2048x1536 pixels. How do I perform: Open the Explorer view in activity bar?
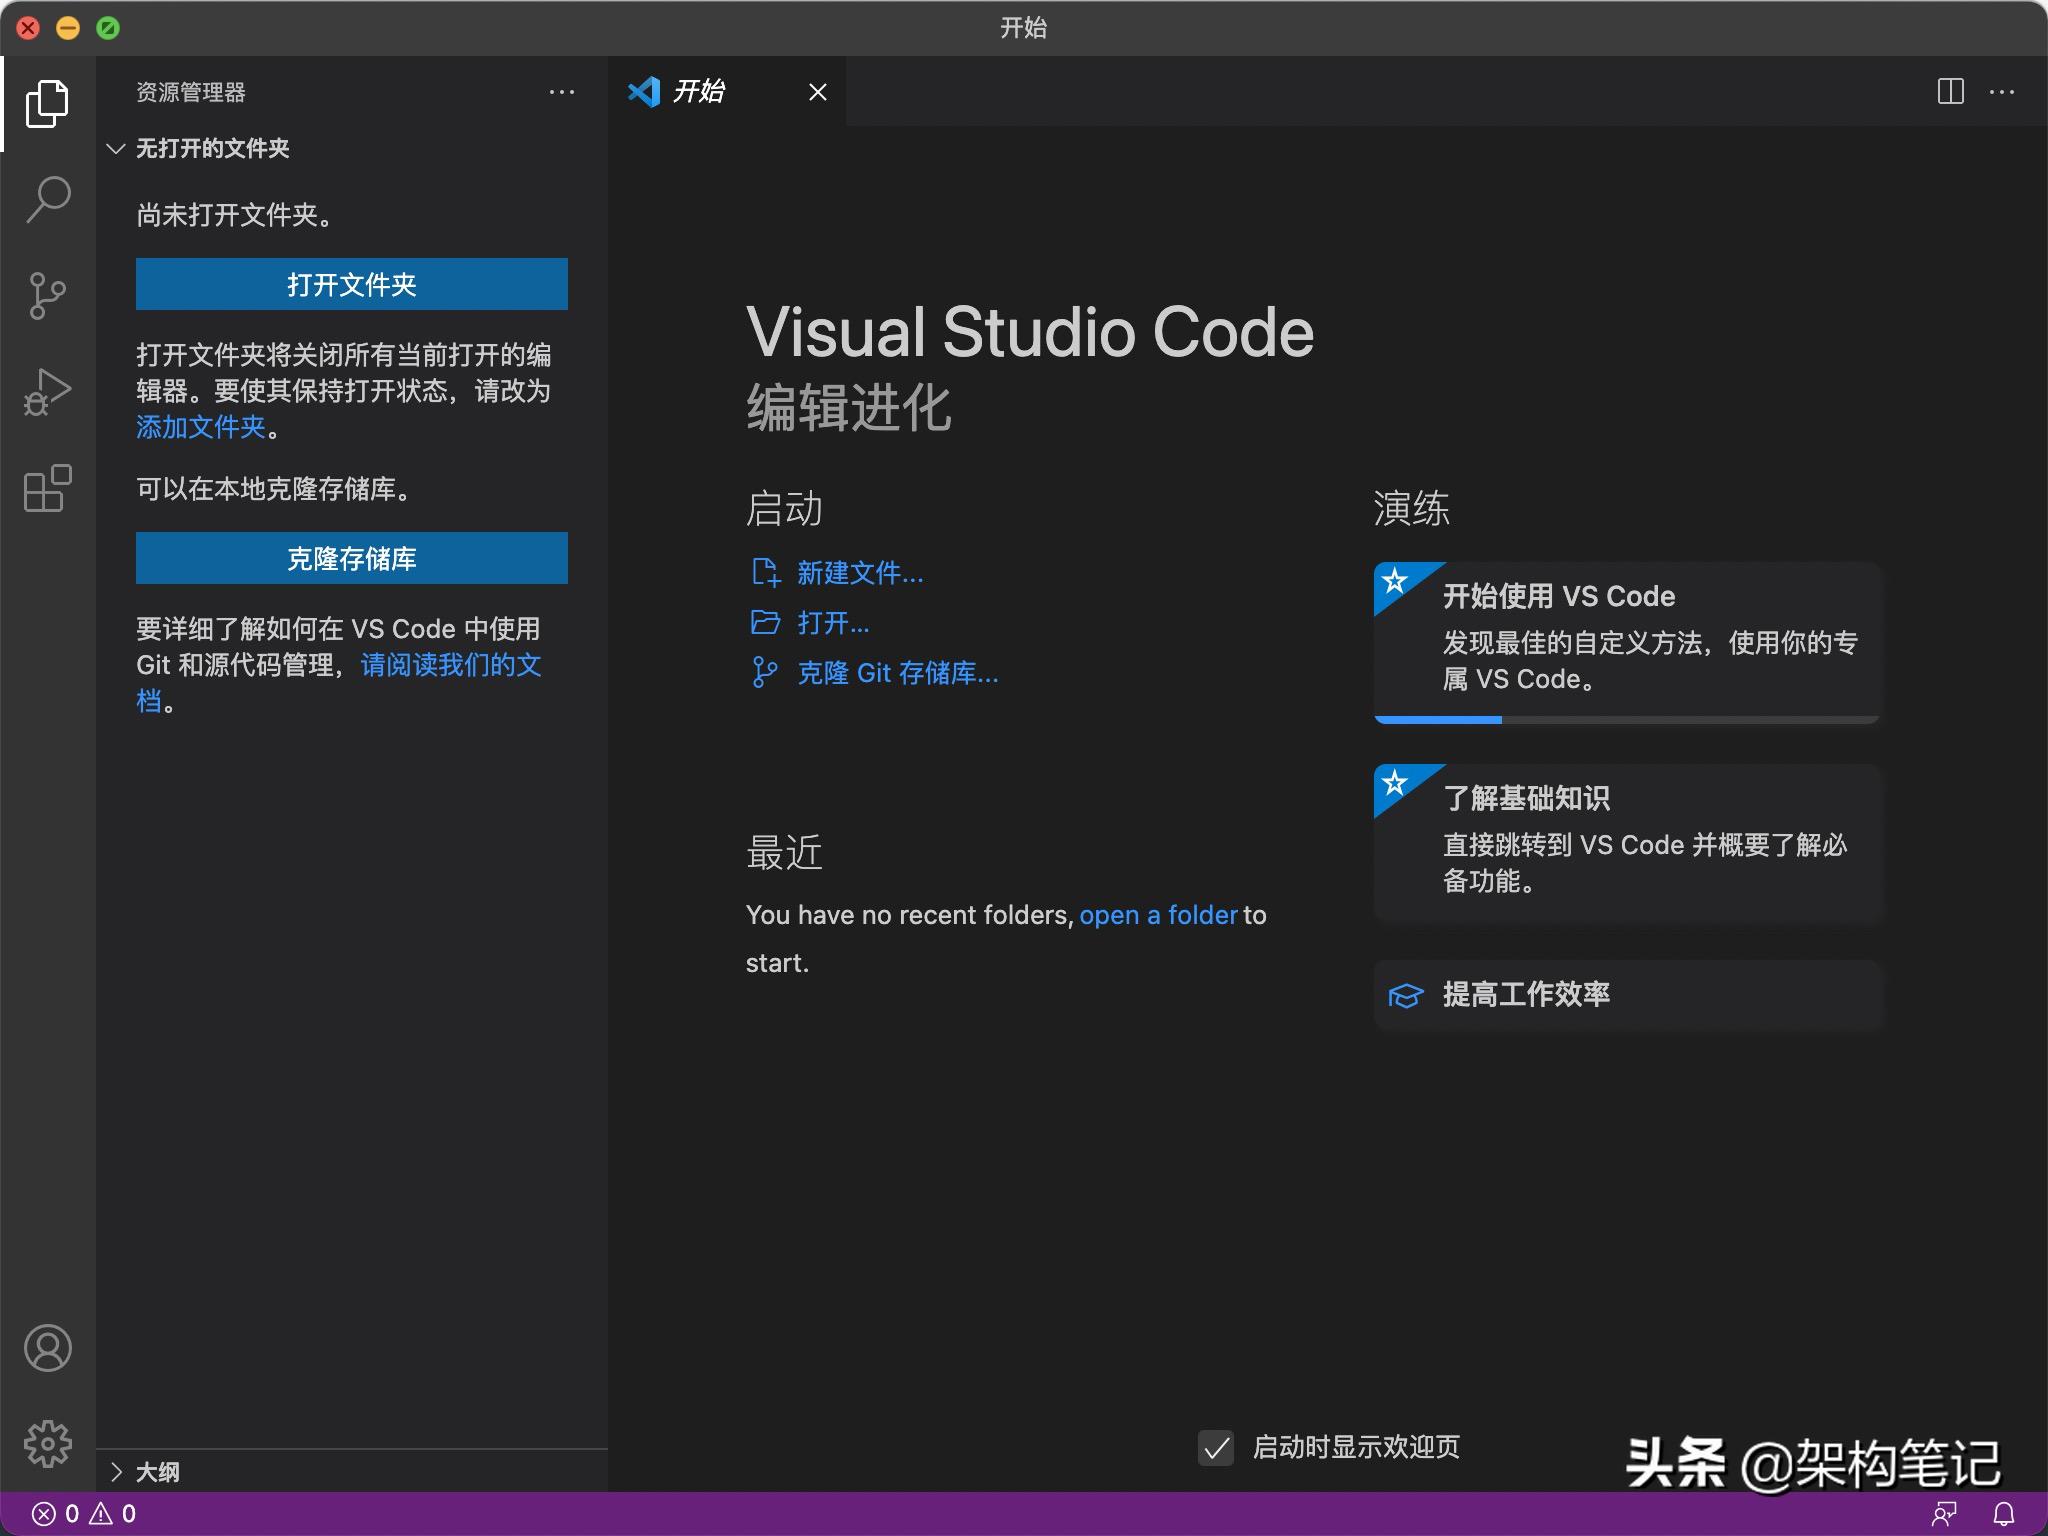tap(47, 104)
